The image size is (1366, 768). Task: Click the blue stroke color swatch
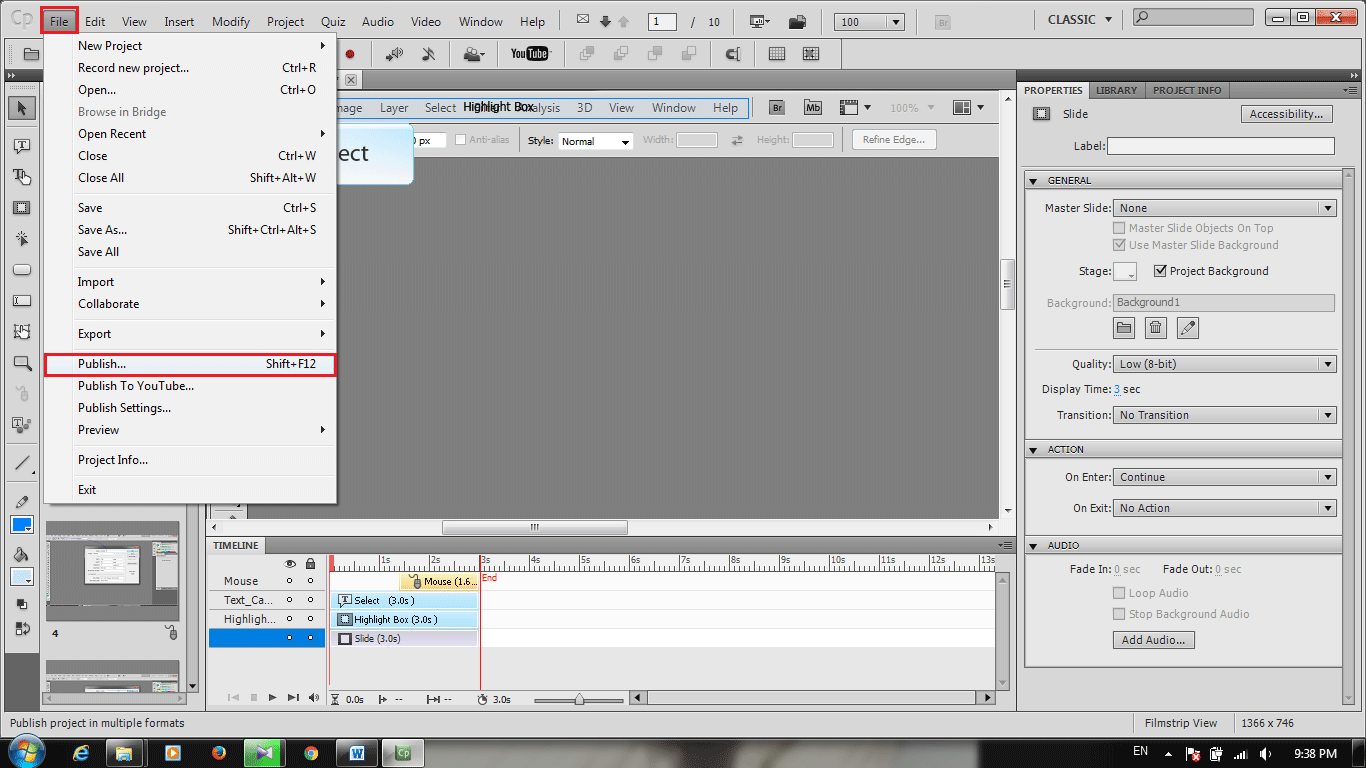(22, 525)
